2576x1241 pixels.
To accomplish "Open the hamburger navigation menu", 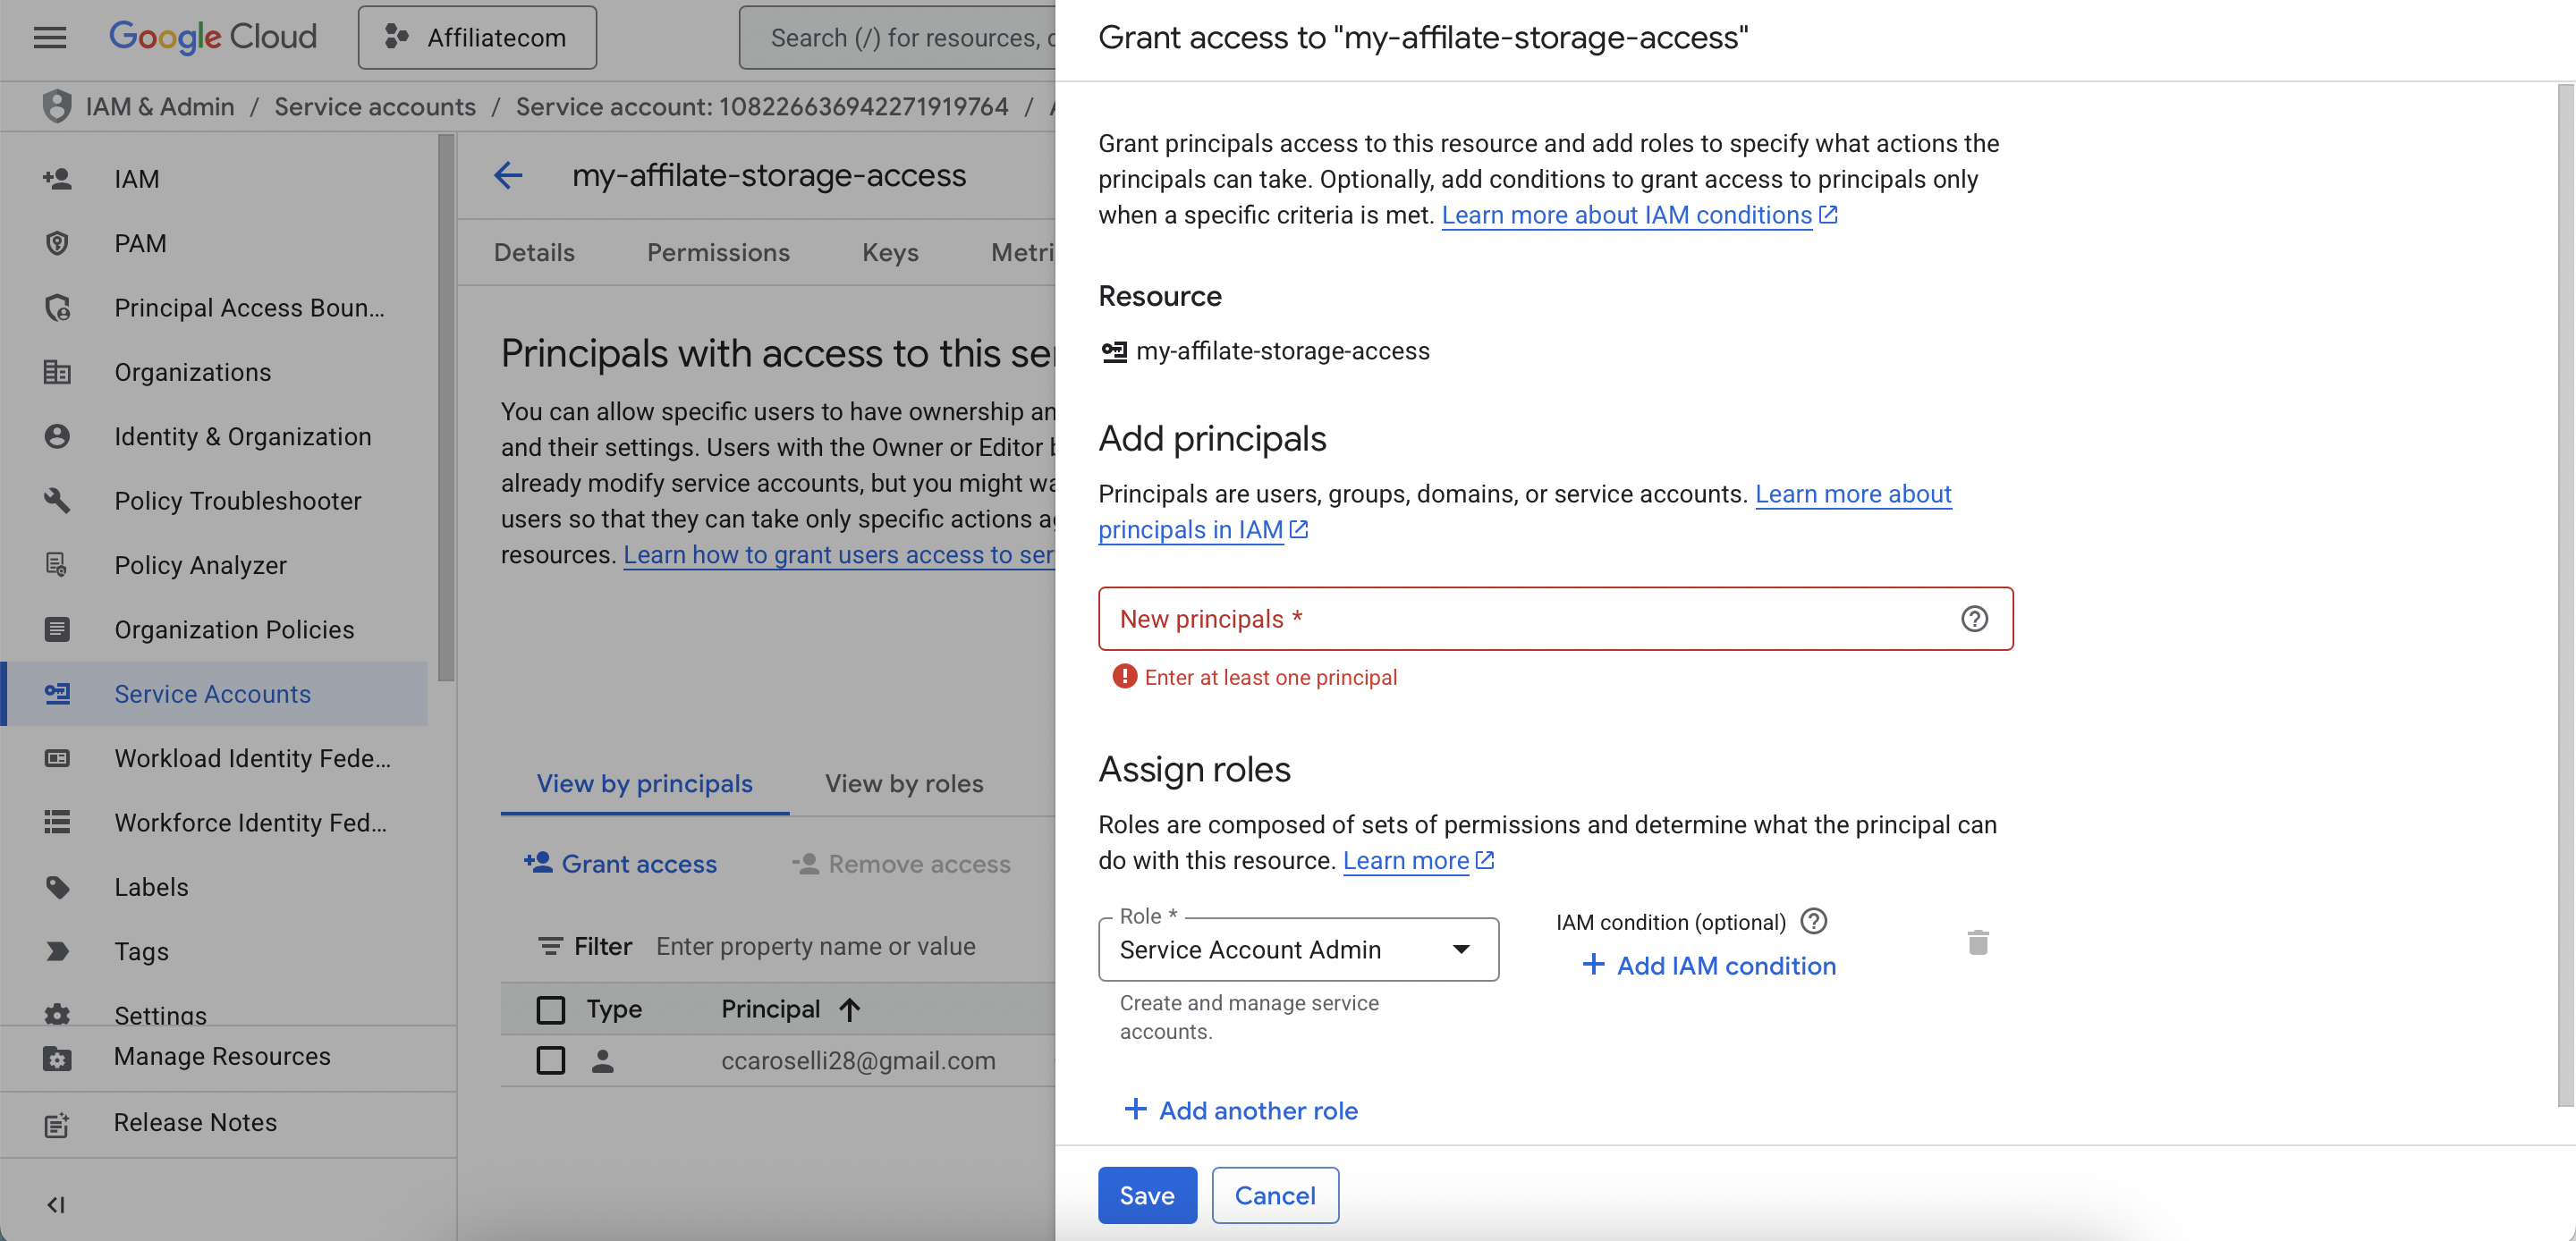I will (x=50, y=37).
